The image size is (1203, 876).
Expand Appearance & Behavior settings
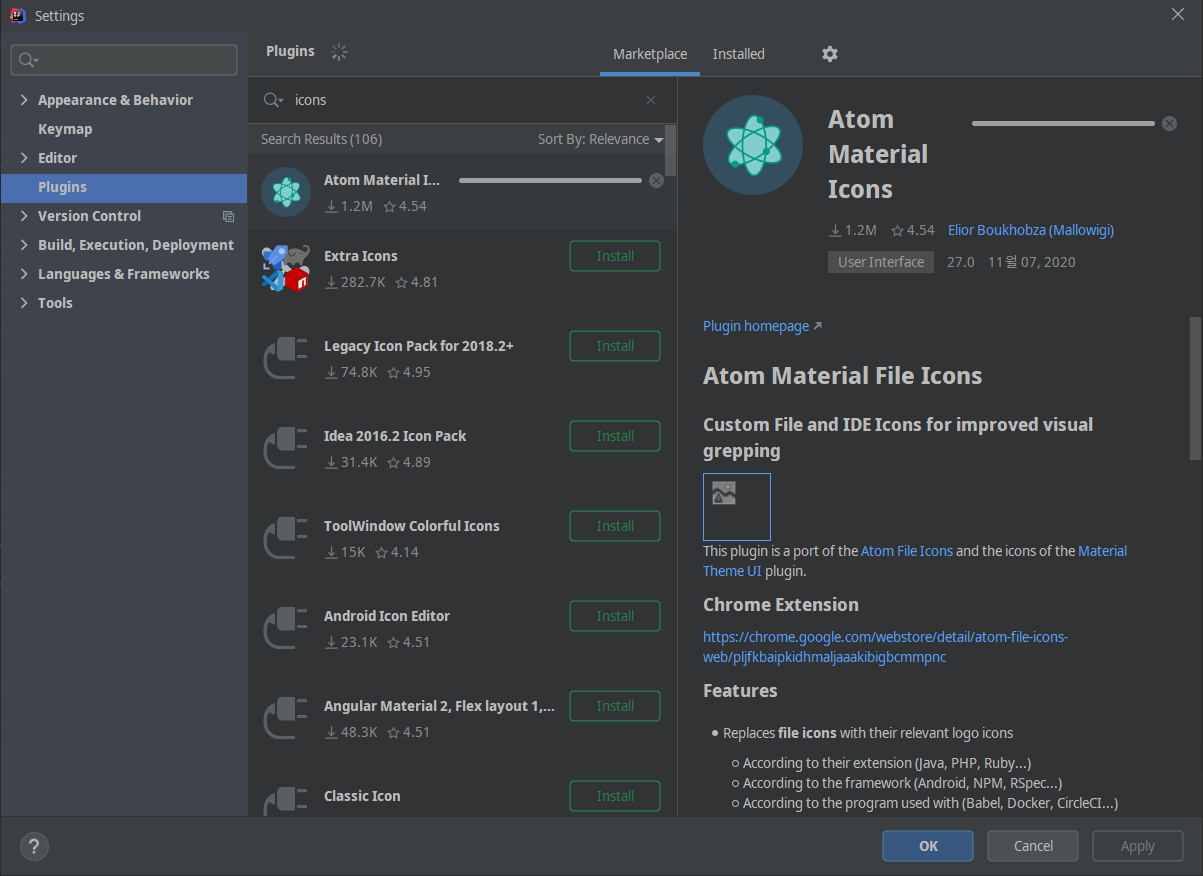tap(24, 100)
